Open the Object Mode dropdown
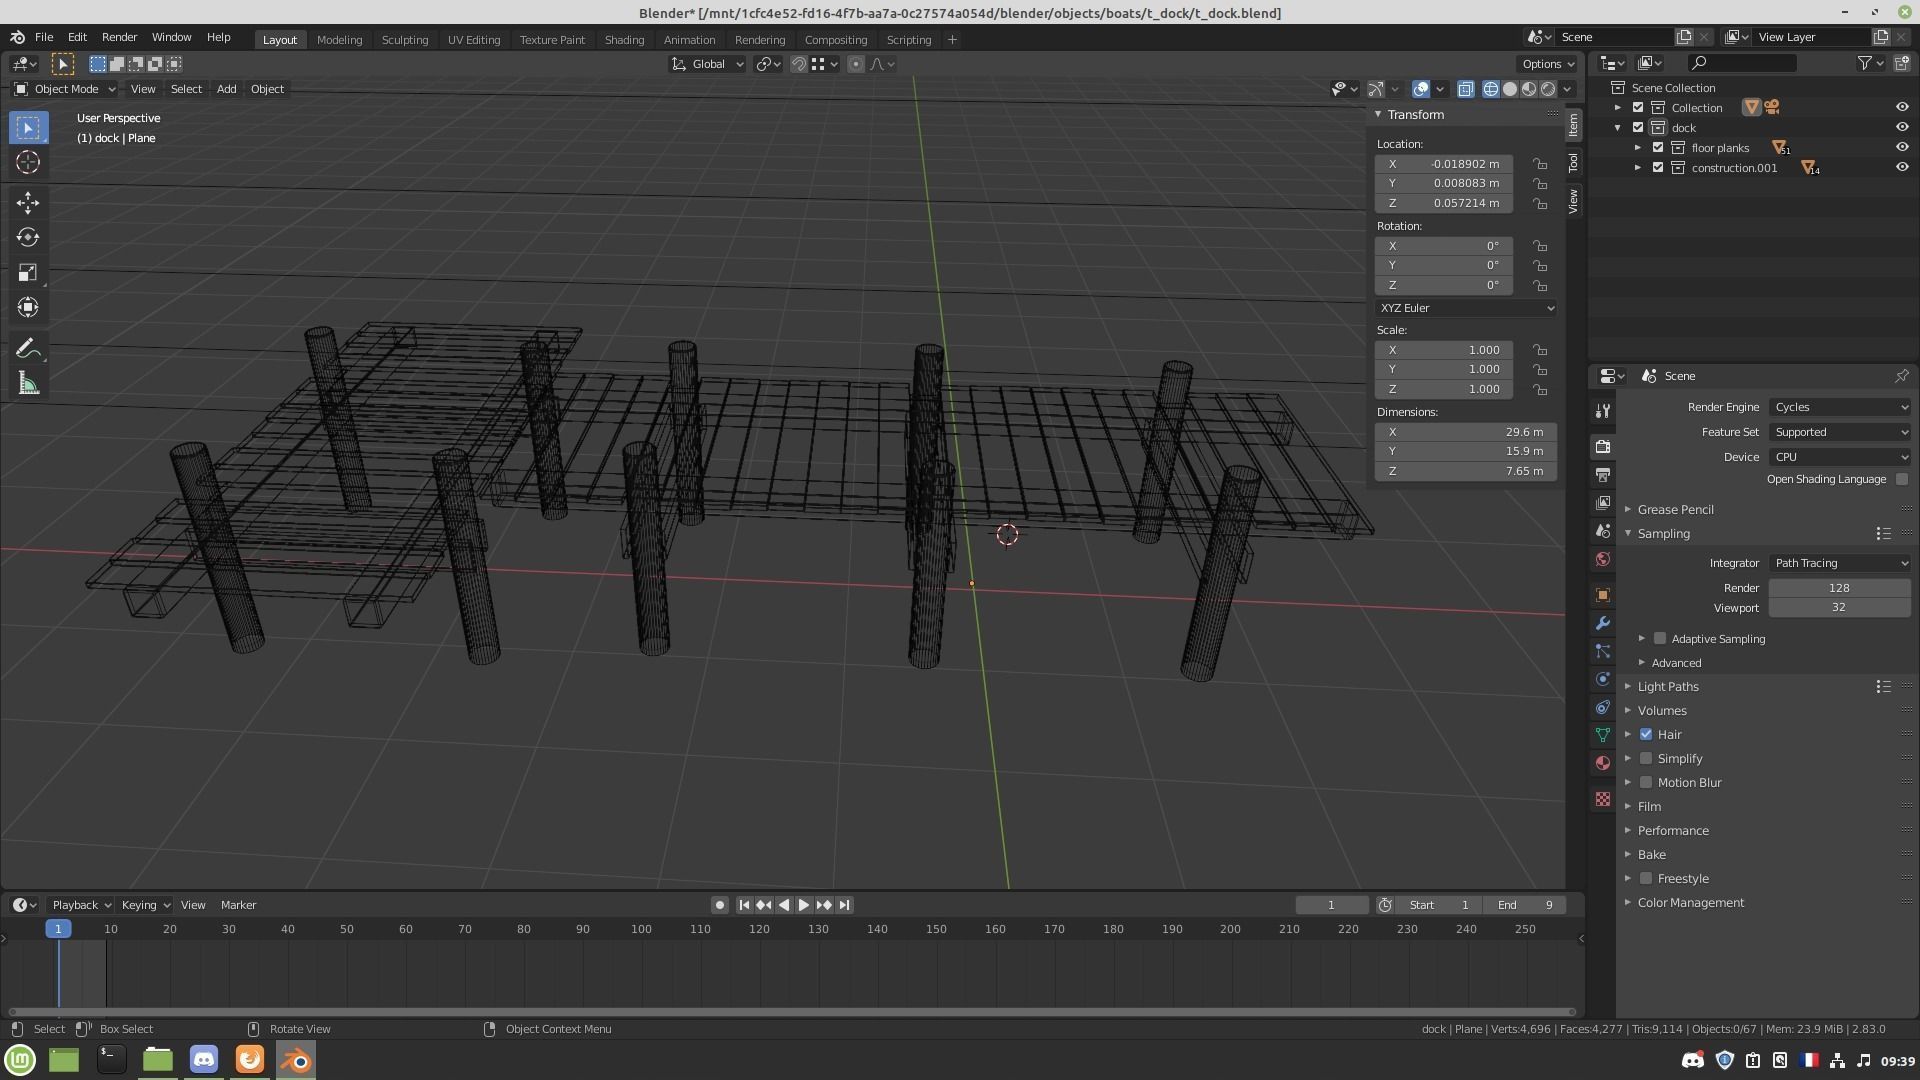 (x=65, y=89)
